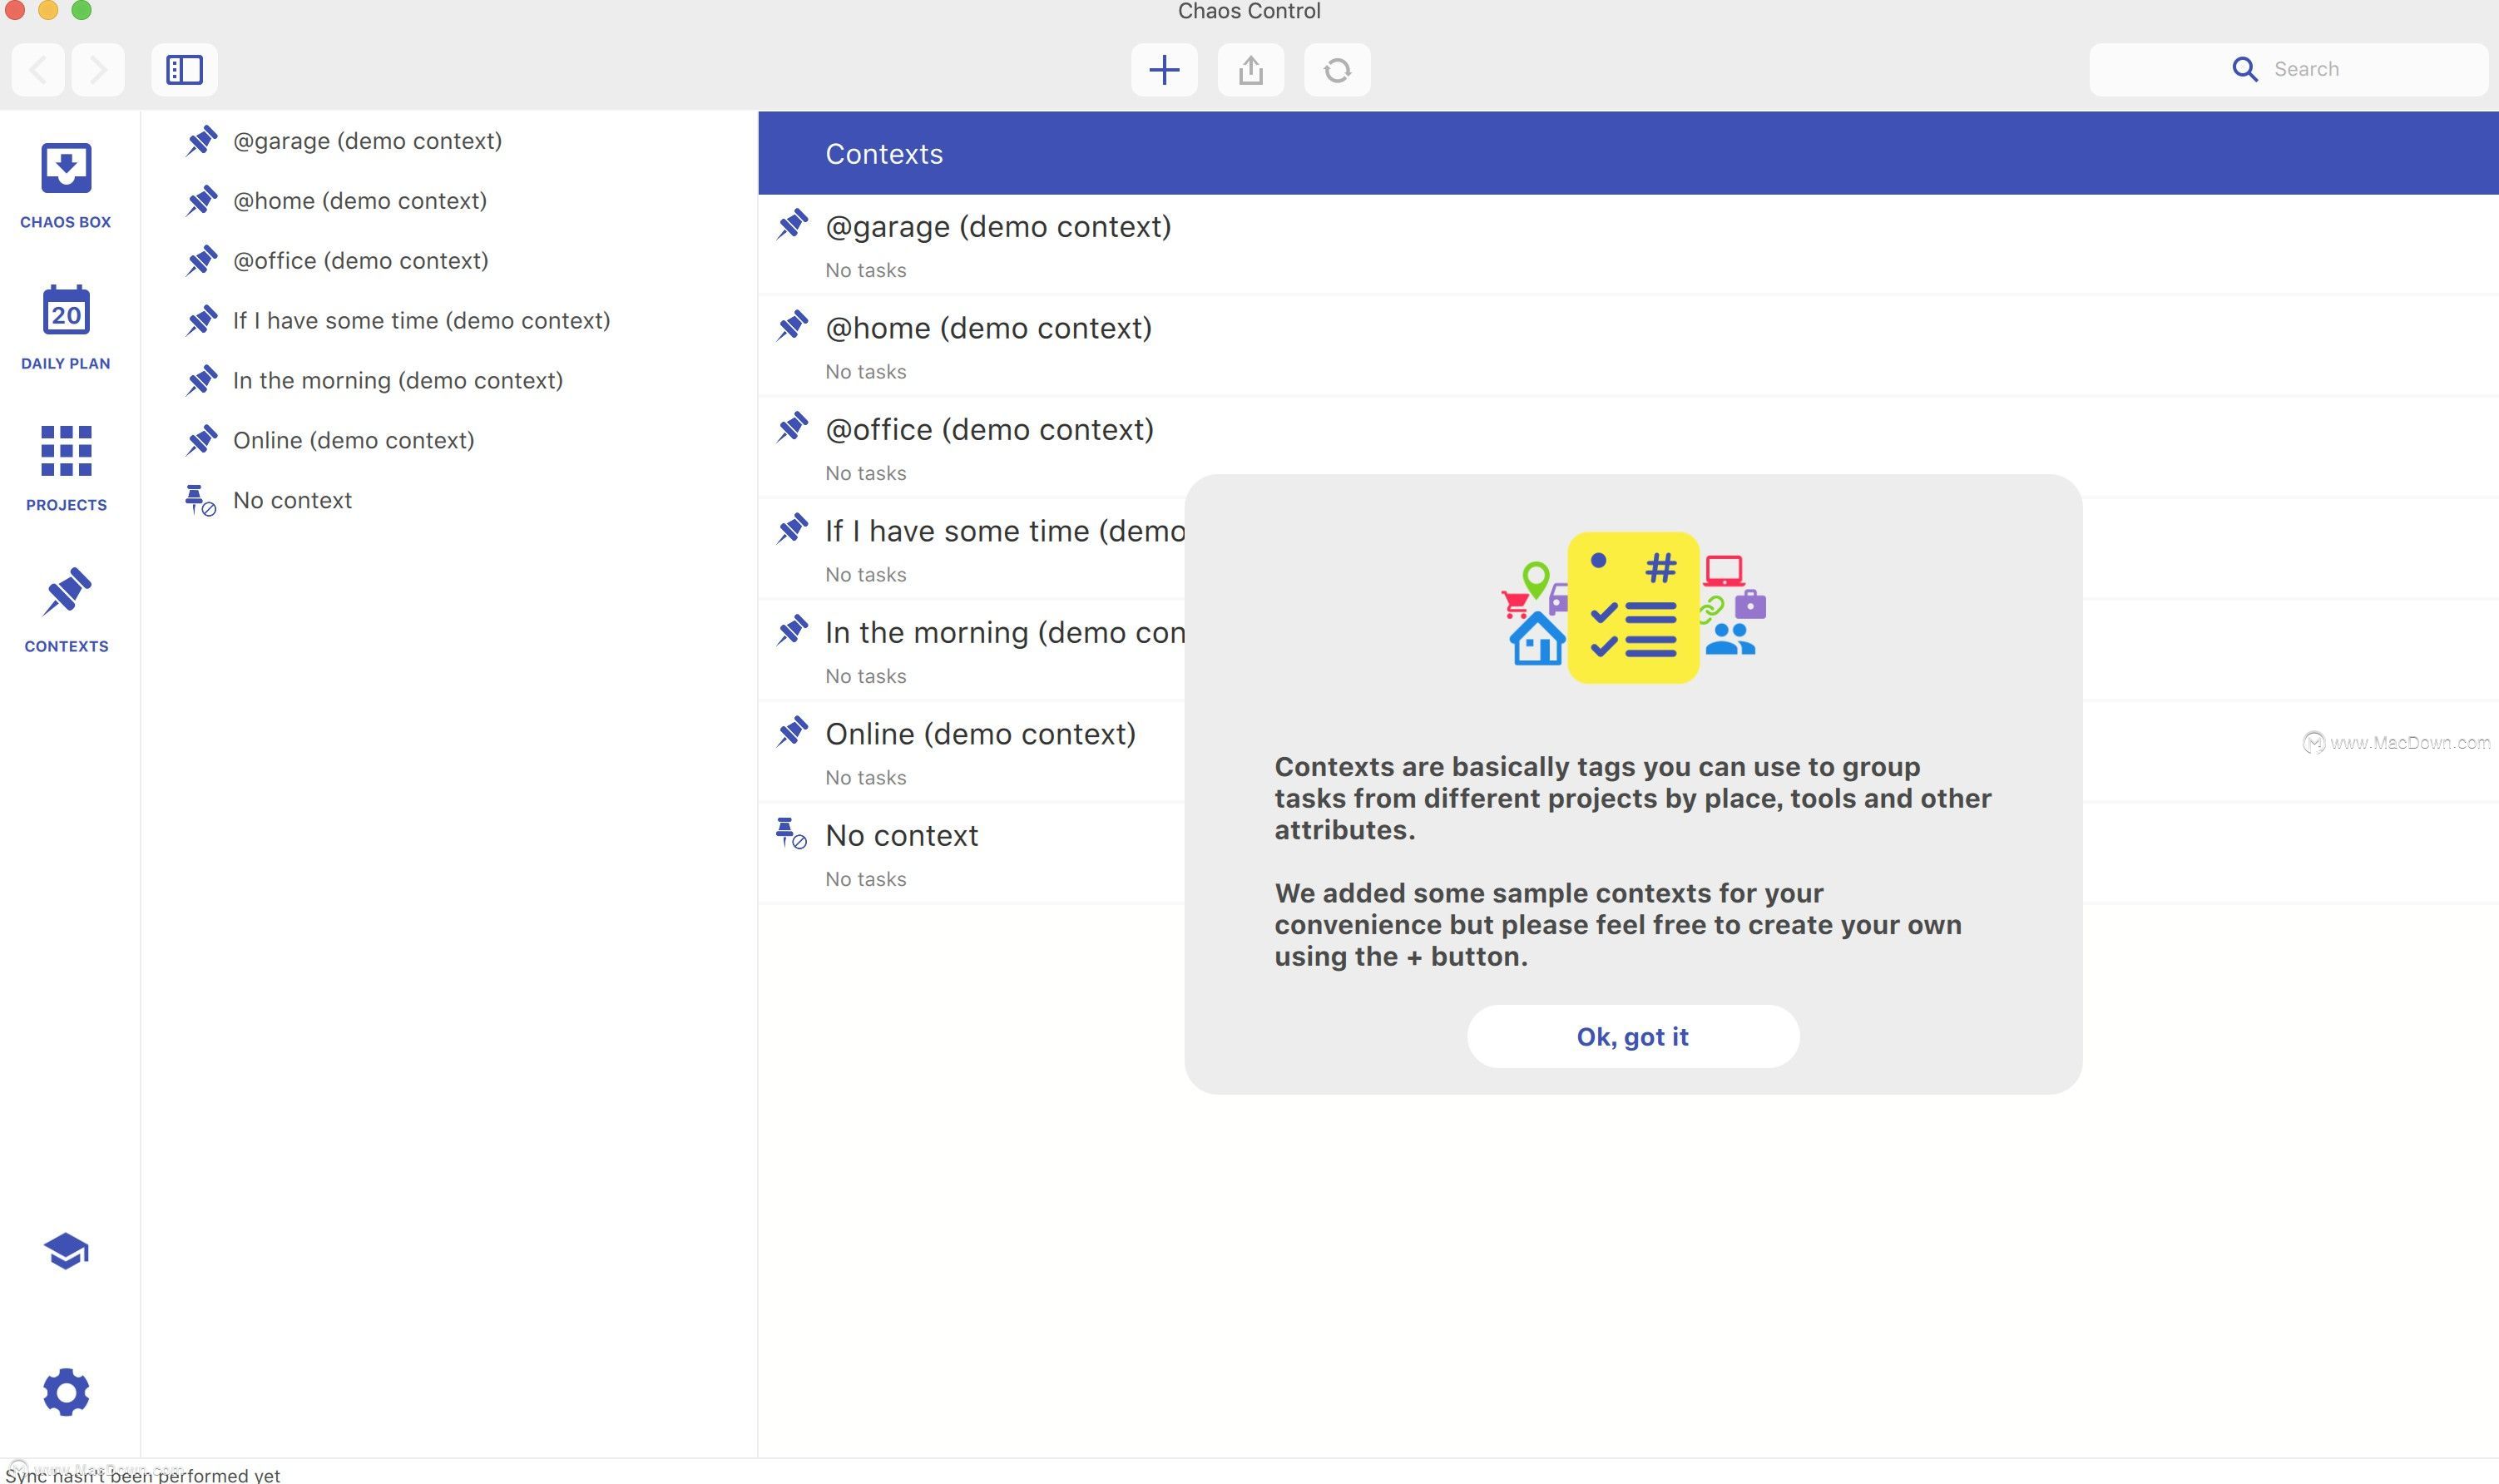
Task: Open @garage (demo context) in main pane
Action: [1628, 245]
